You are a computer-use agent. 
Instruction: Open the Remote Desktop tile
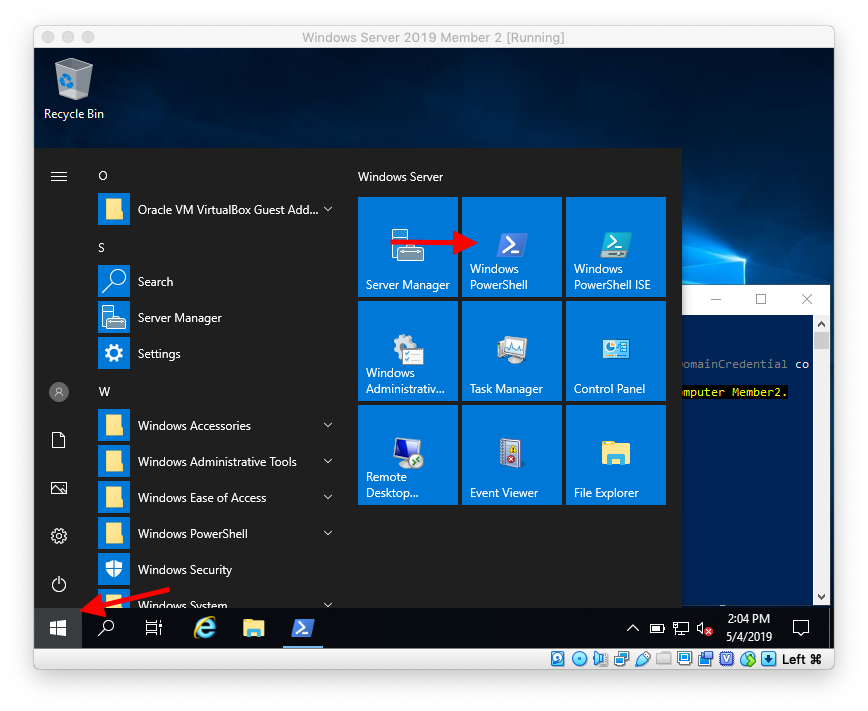[407, 455]
